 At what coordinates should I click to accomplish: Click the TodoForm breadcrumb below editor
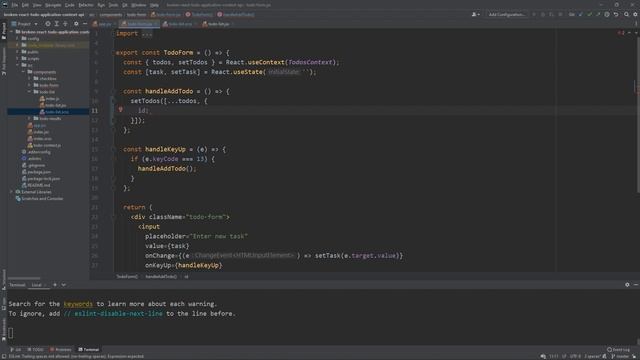tap(127, 277)
